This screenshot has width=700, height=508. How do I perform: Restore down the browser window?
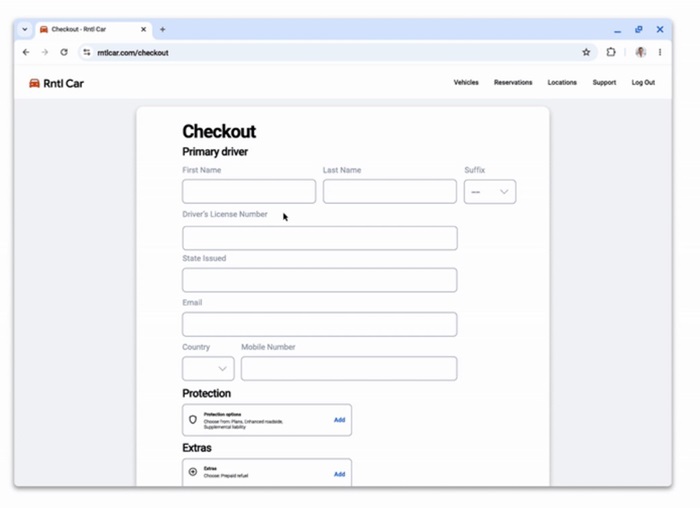639,29
